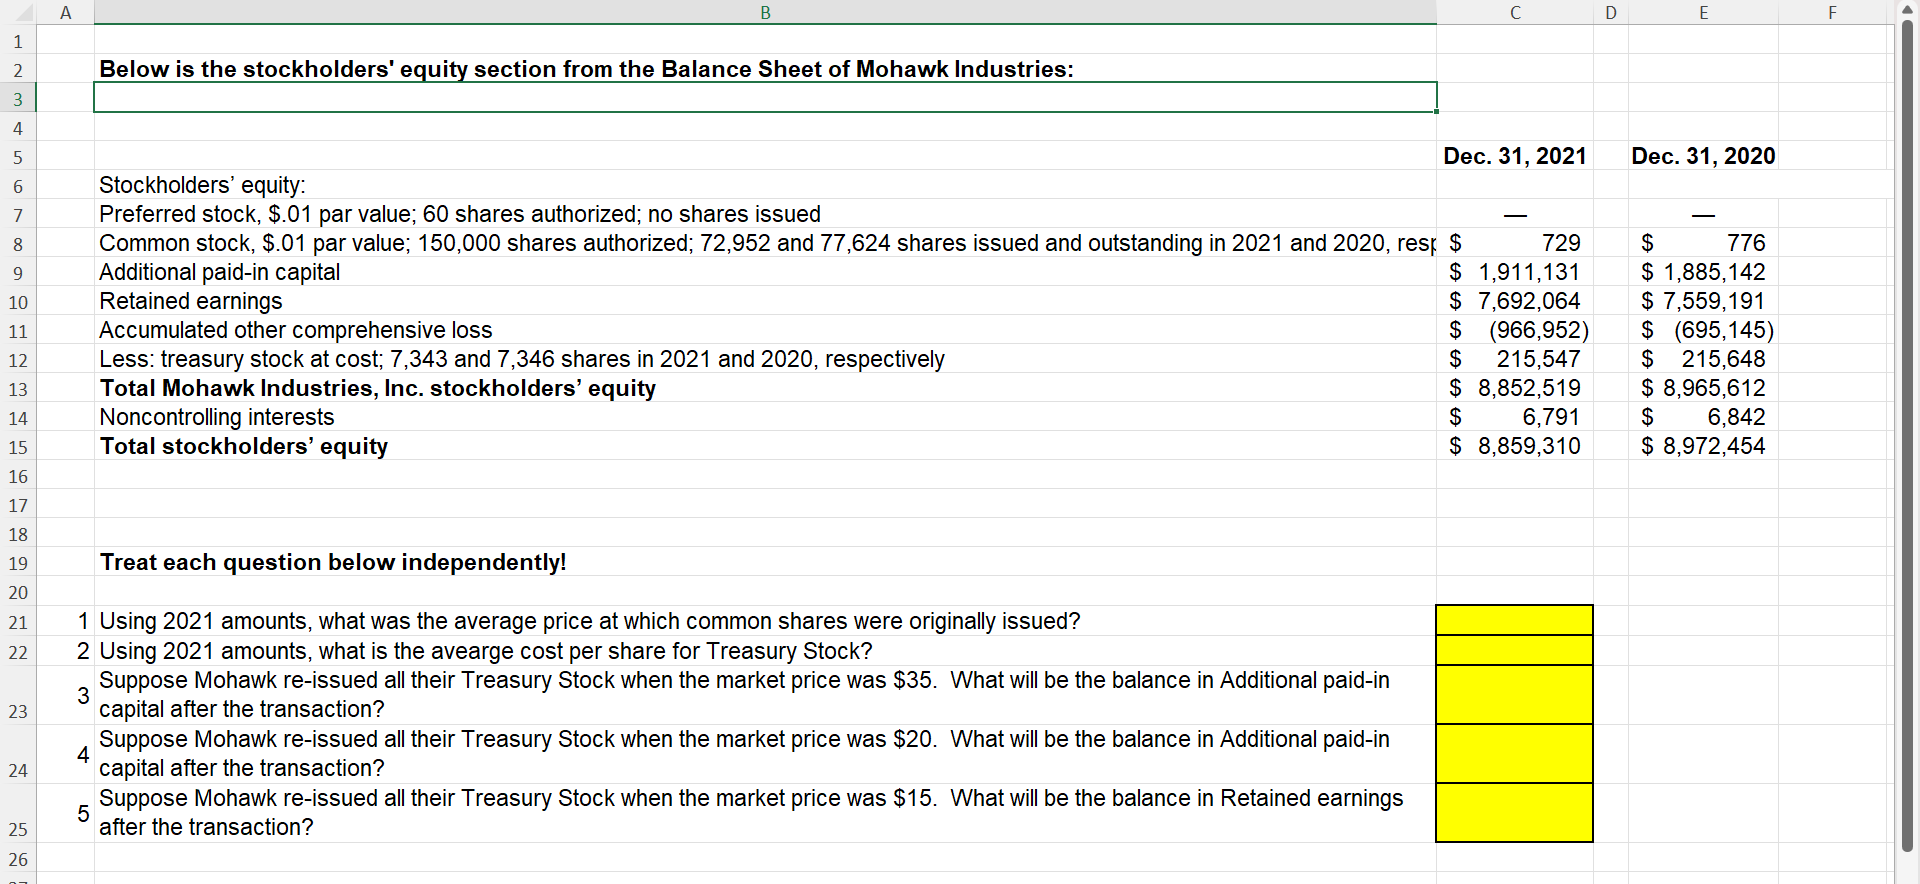Click question 1 text about average issue price
The height and width of the screenshot is (884, 1920).
click(590, 621)
